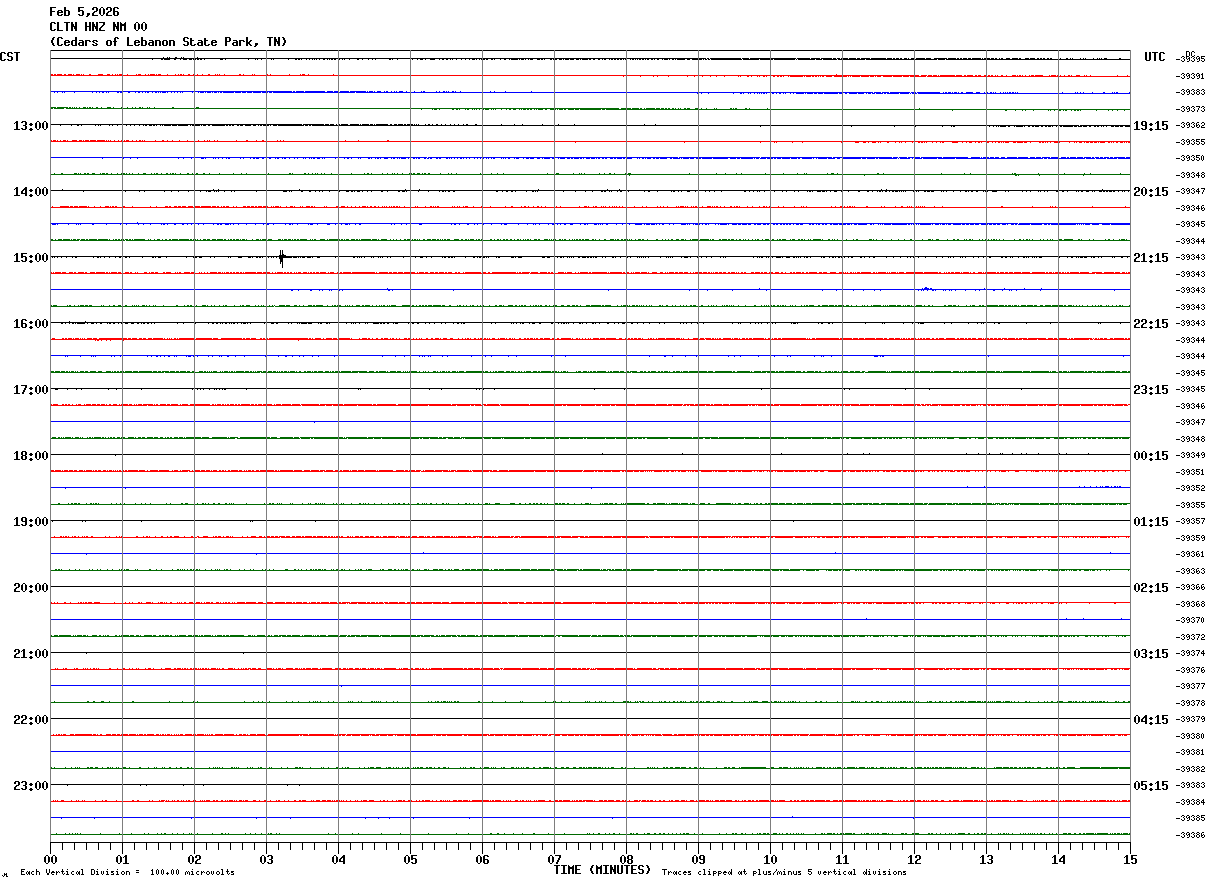Click minute tick label 09 on bottom axis
The image size is (1210, 886).
(x=698, y=859)
